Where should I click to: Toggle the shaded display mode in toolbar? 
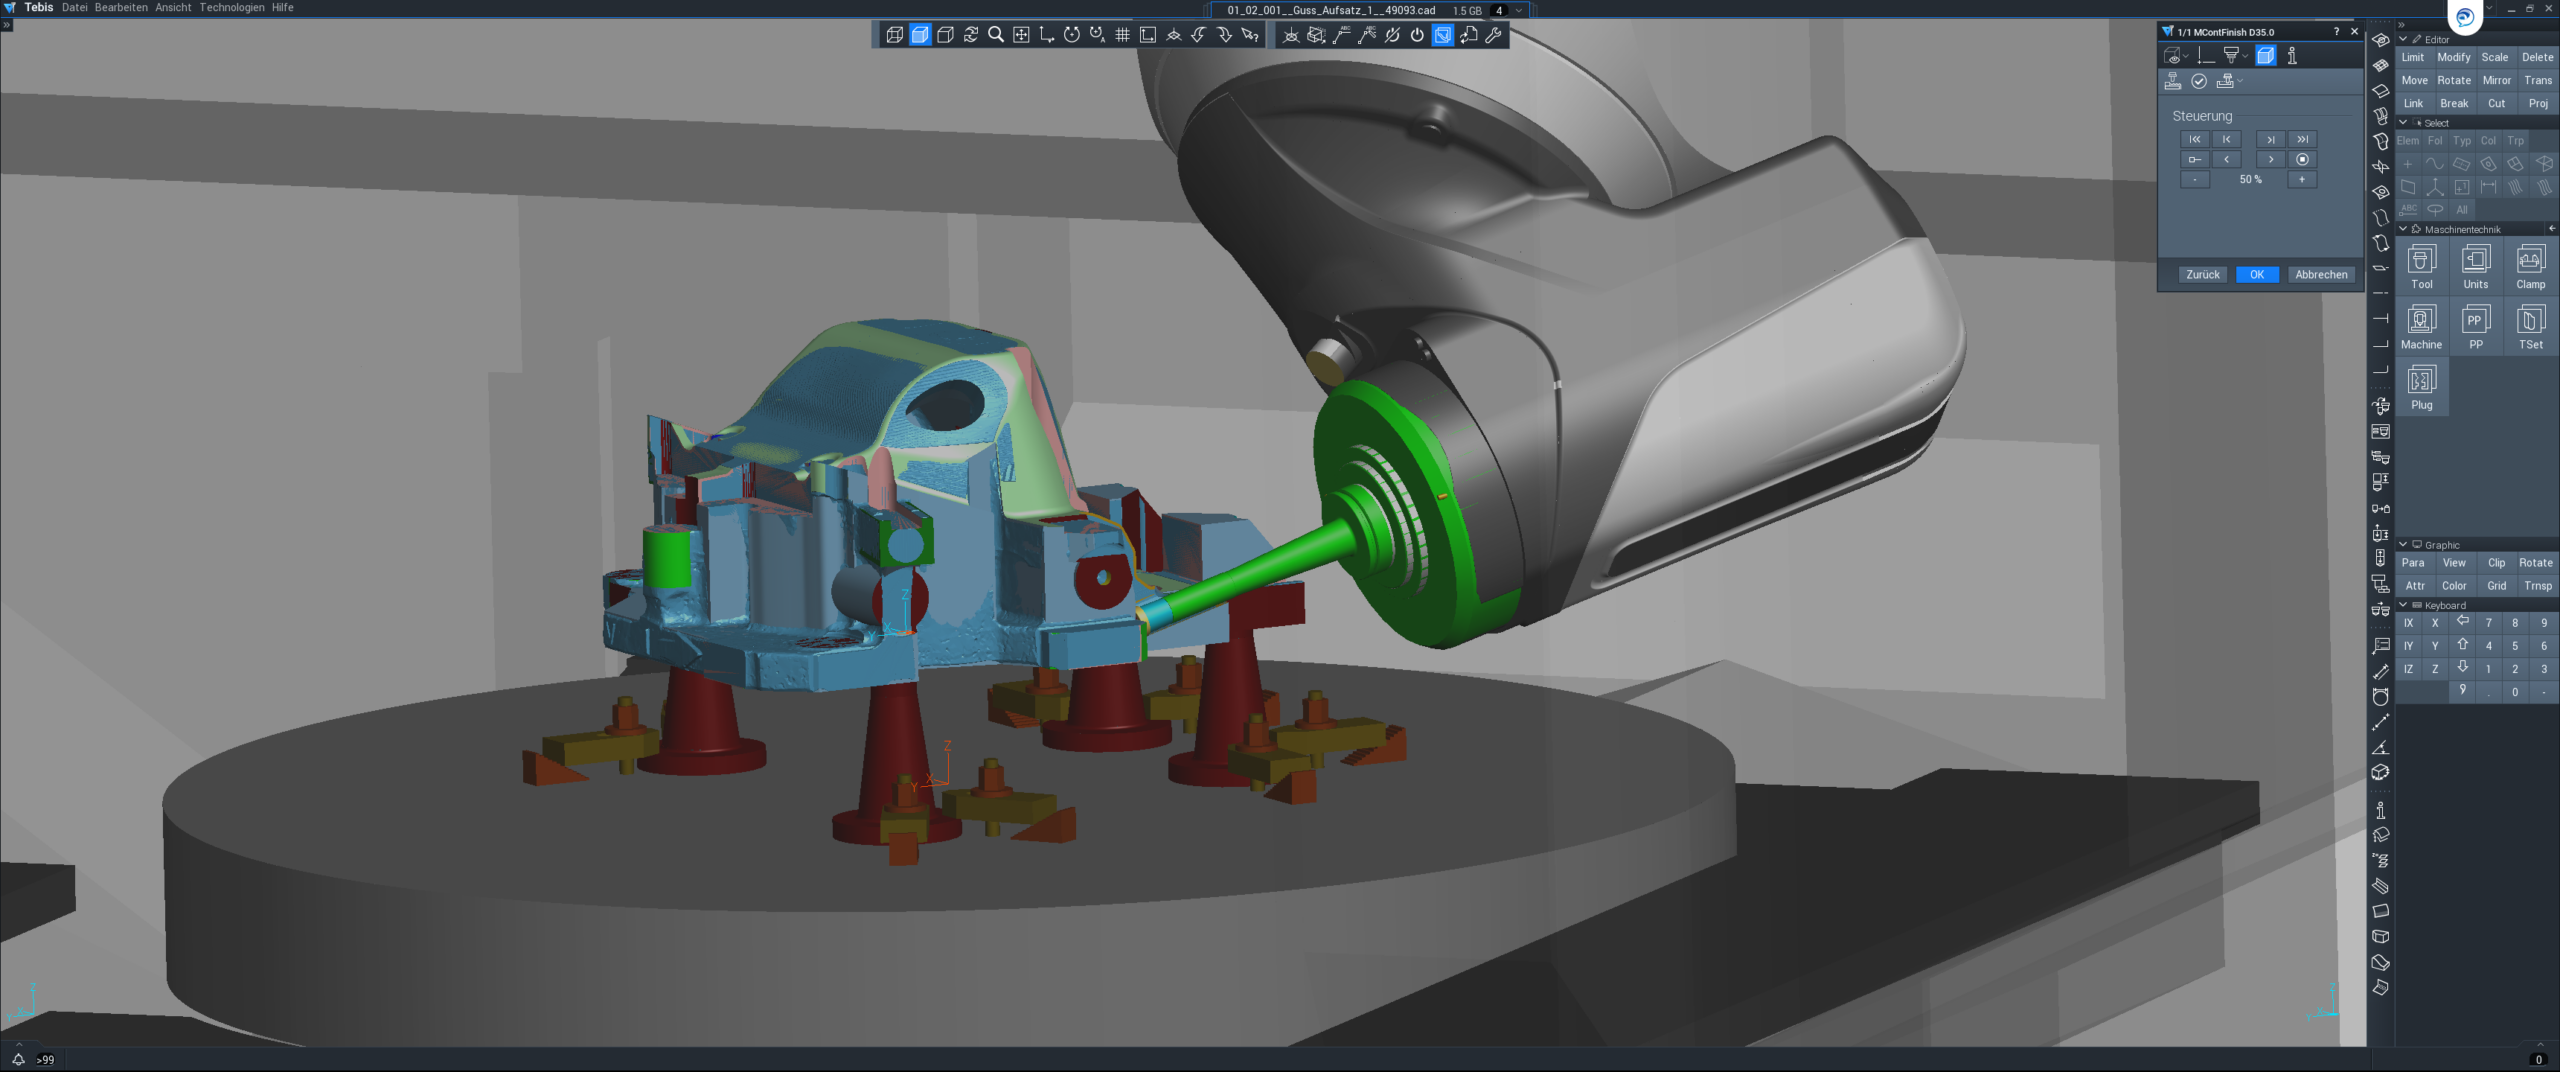pos(920,35)
